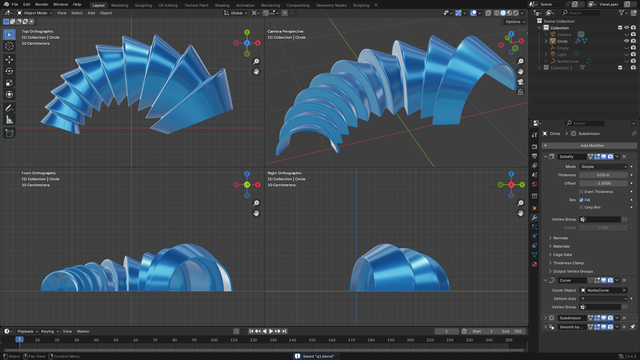Select the Rotate tool
Image resolution: width=640 pixels, height=360 pixels.
click(x=9, y=71)
